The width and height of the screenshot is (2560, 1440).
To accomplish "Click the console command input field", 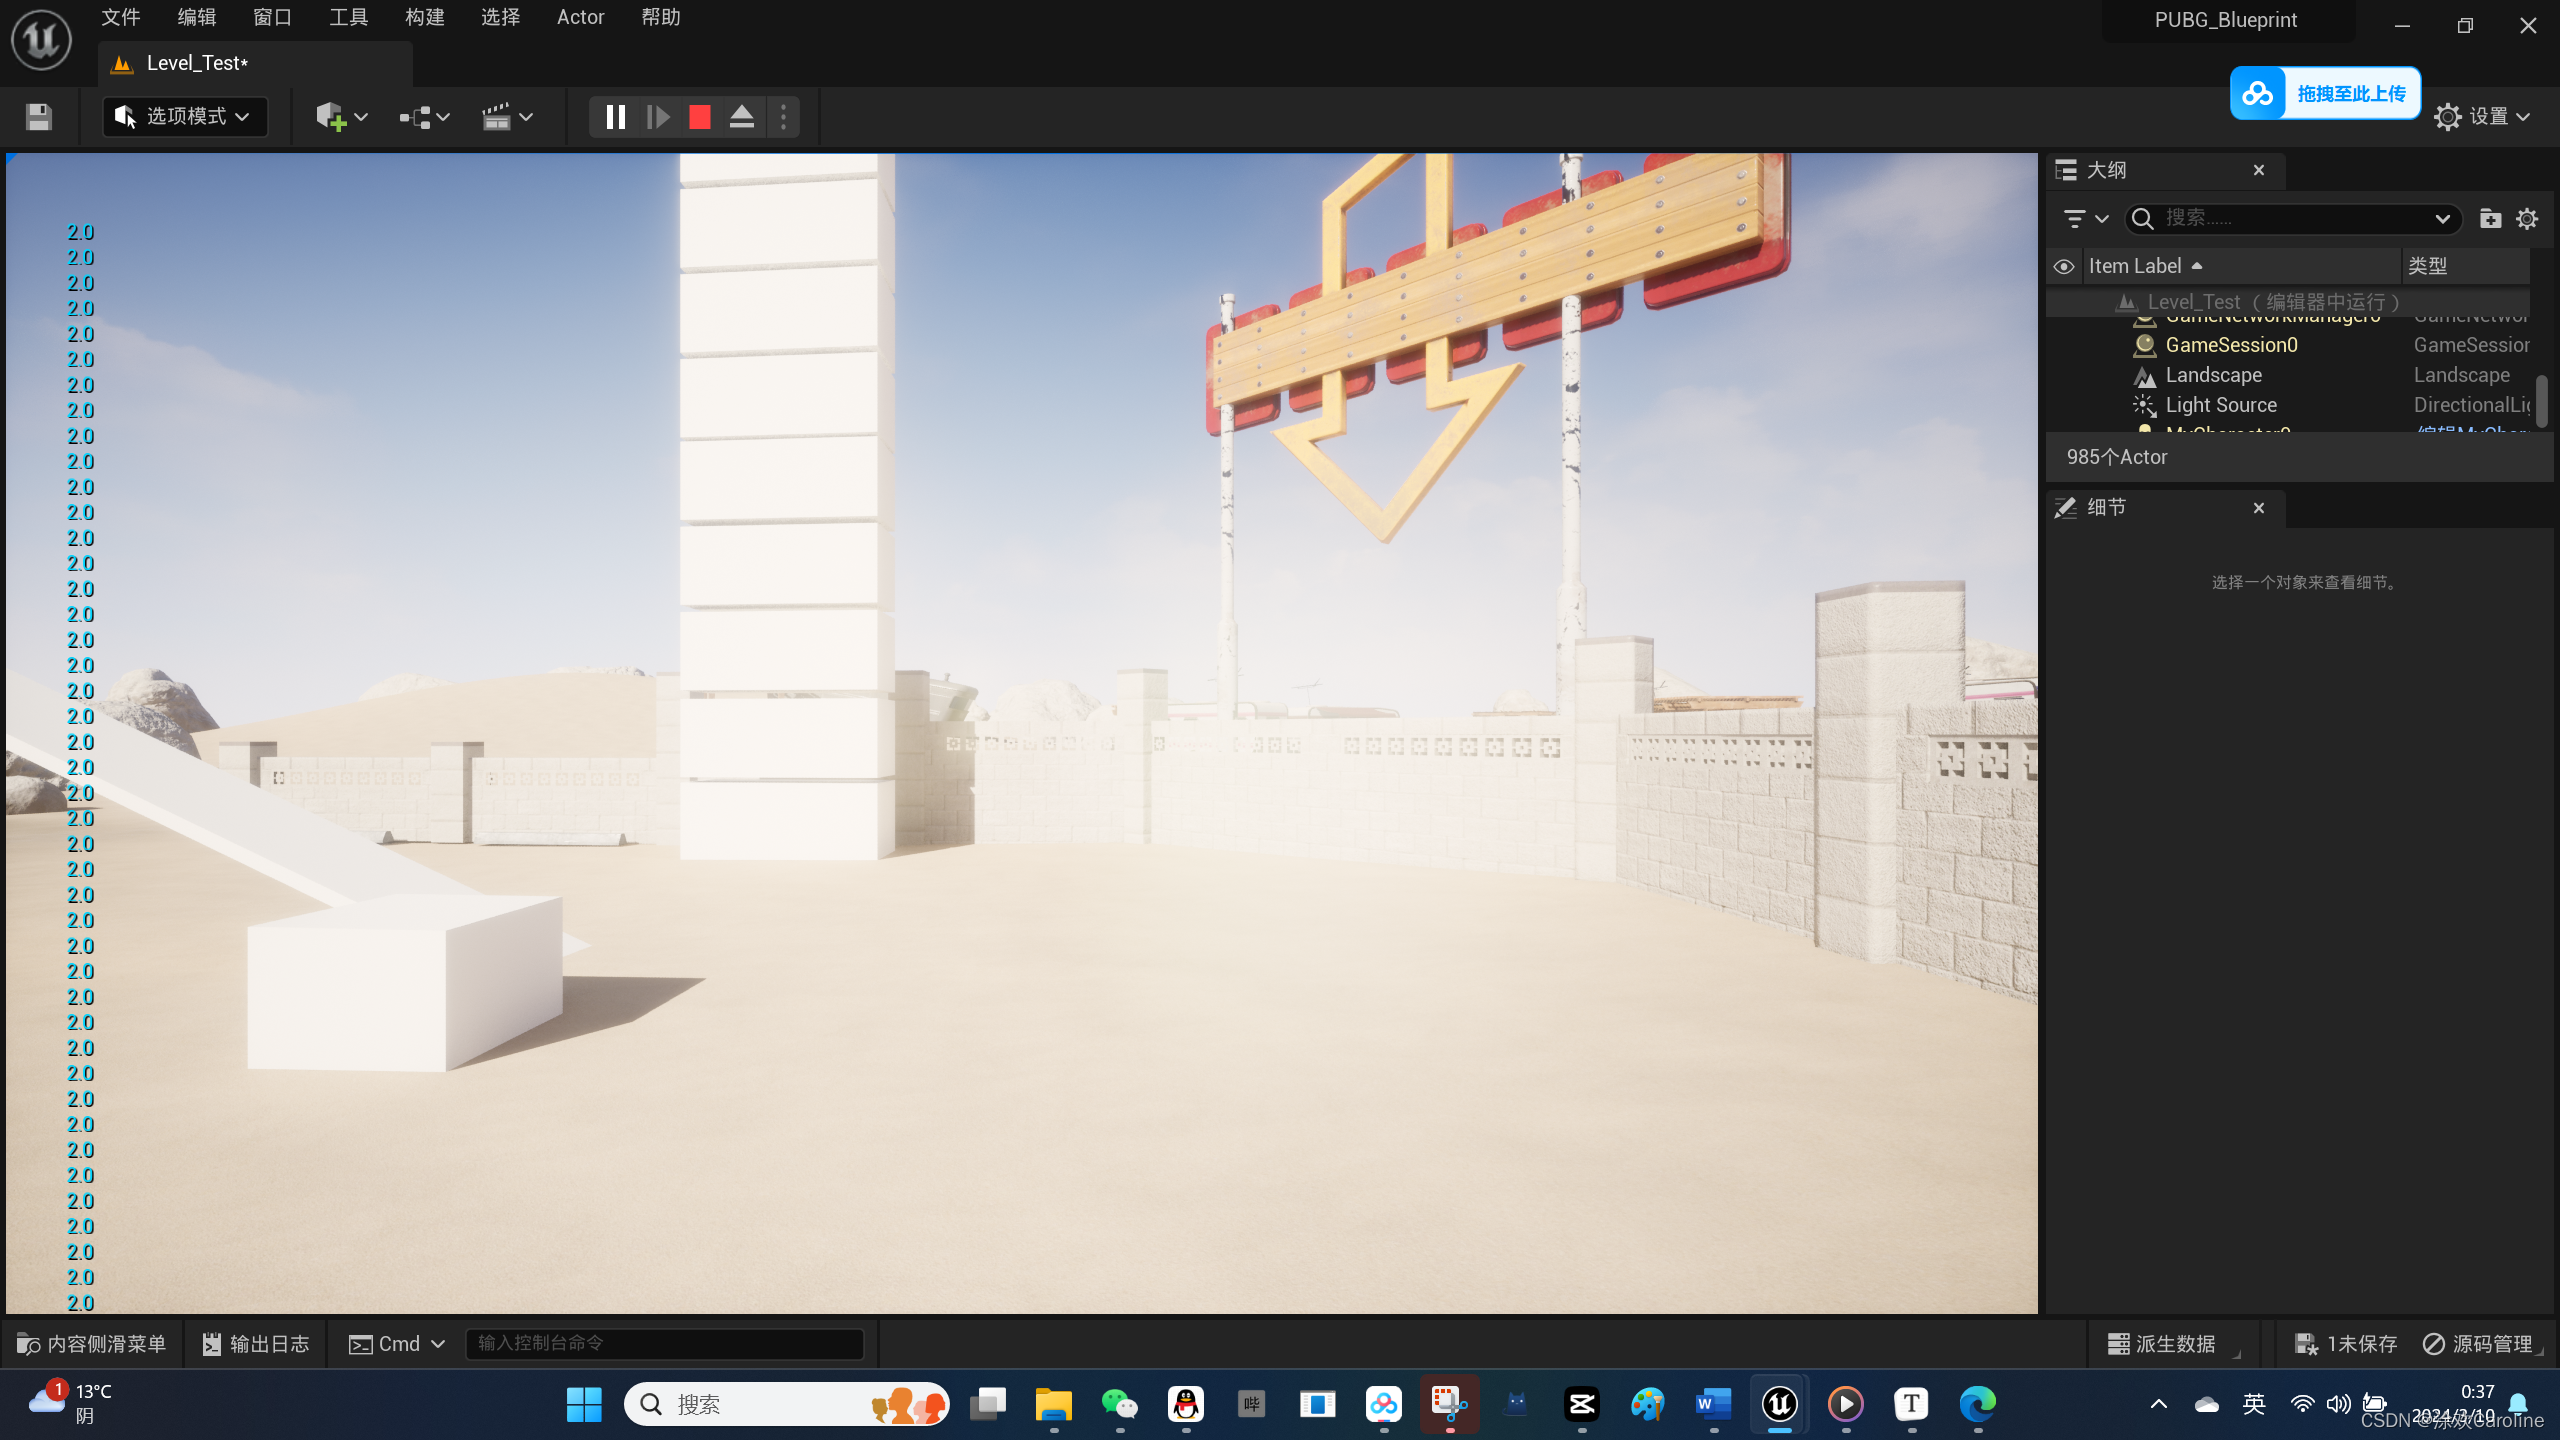I will [664, 1343].
